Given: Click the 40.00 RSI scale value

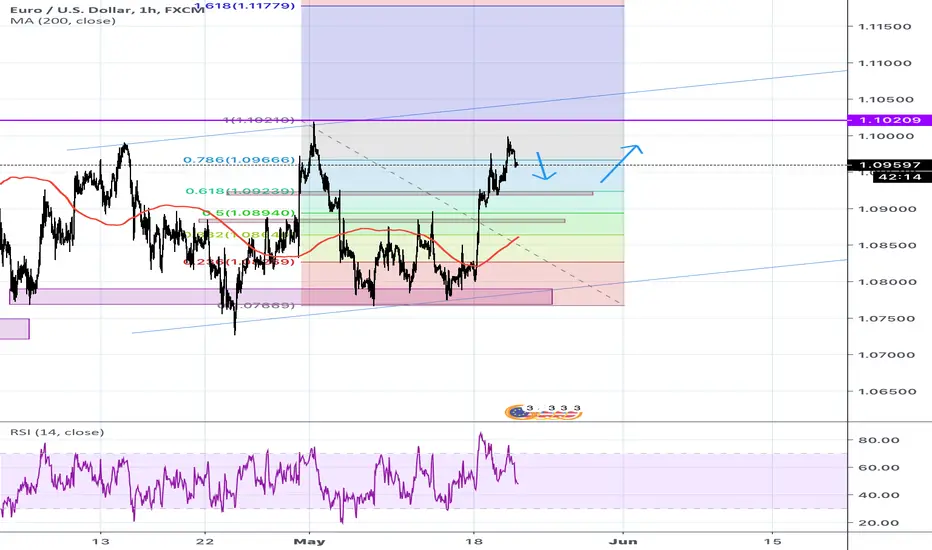Looking at the screenshot, I should click(879, 495).
